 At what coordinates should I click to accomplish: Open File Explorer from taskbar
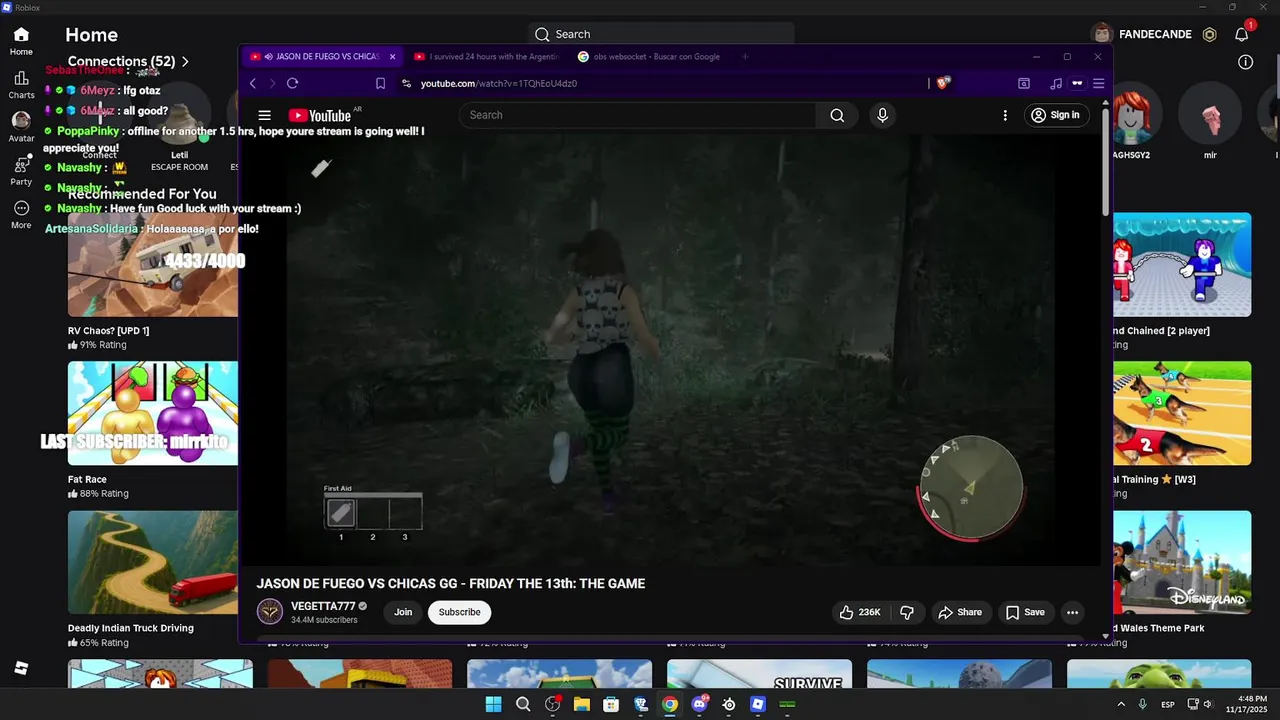[581, 704]
